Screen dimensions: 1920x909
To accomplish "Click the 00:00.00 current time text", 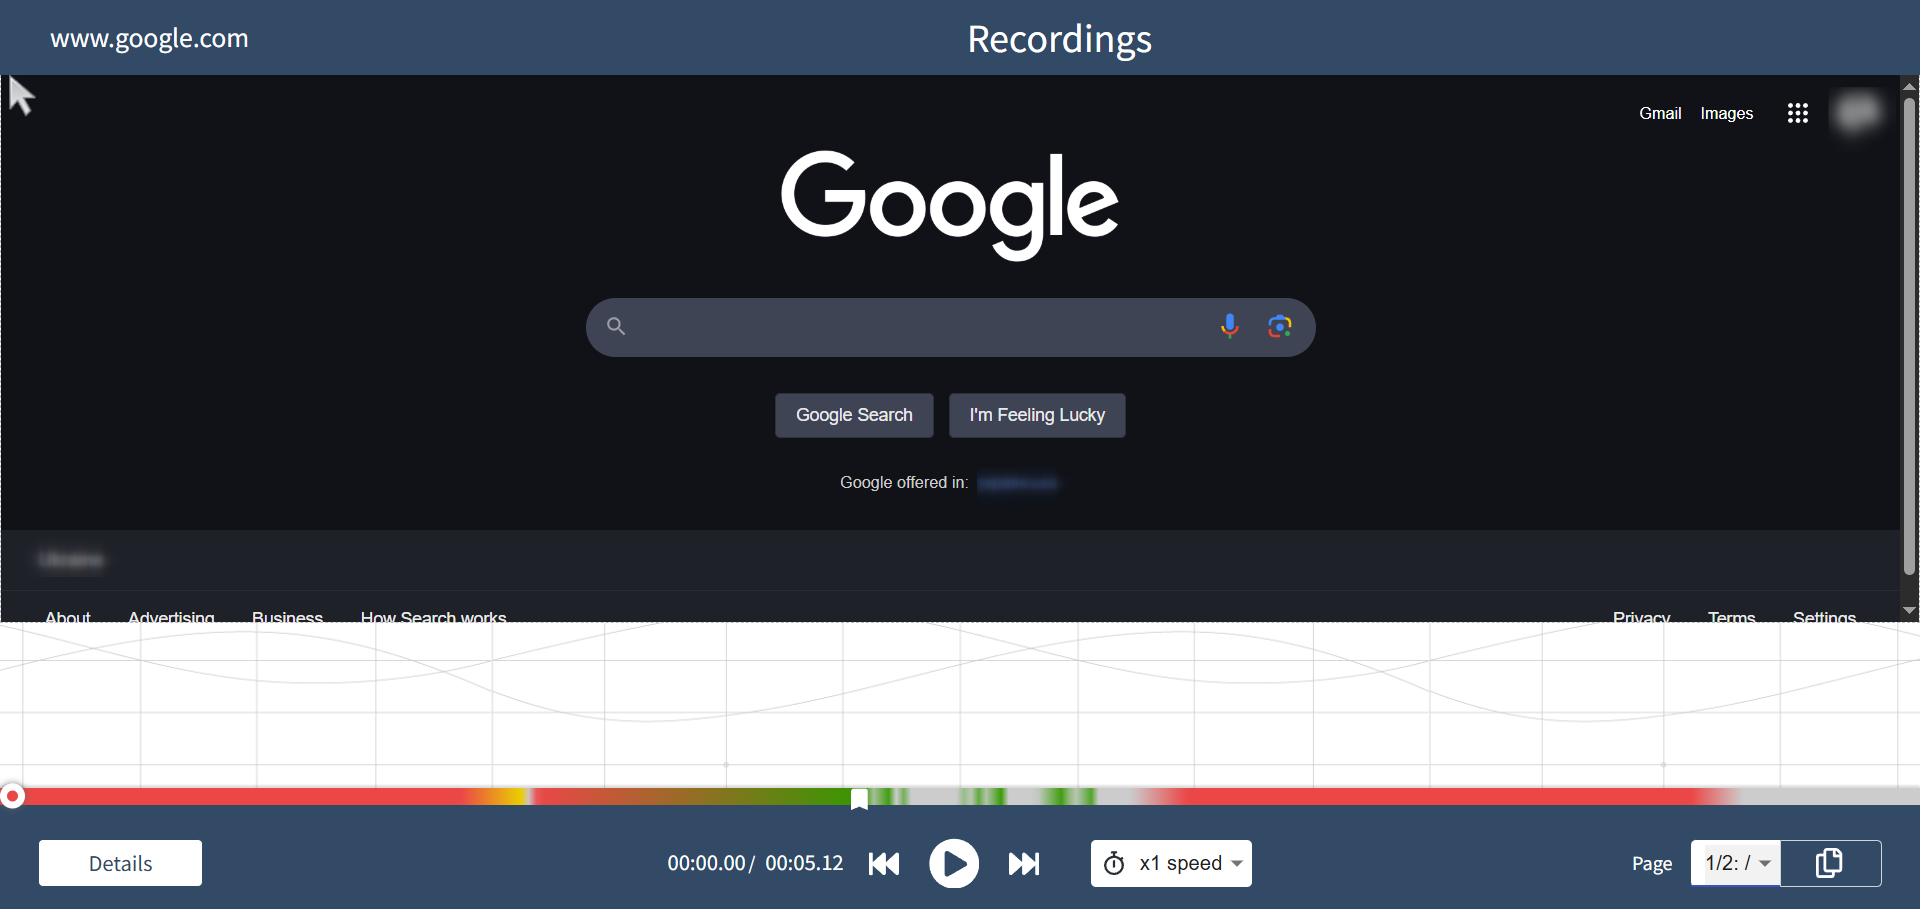I will tap(706, 863).
